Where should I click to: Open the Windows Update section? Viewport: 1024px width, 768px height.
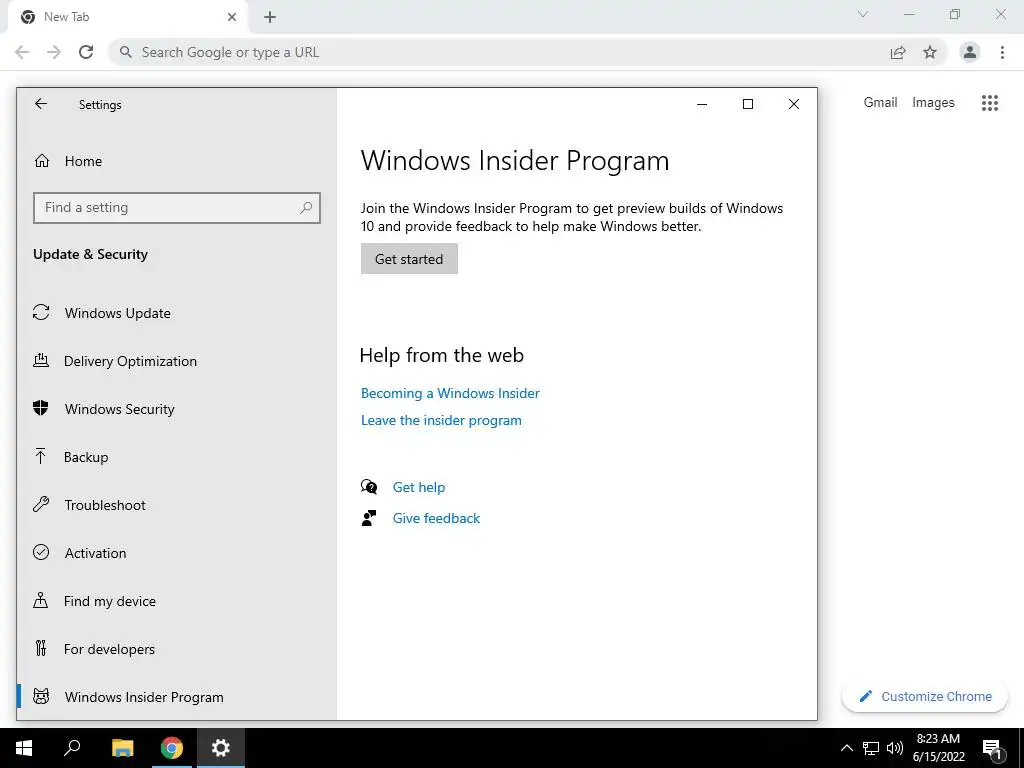tap(118, 313)
